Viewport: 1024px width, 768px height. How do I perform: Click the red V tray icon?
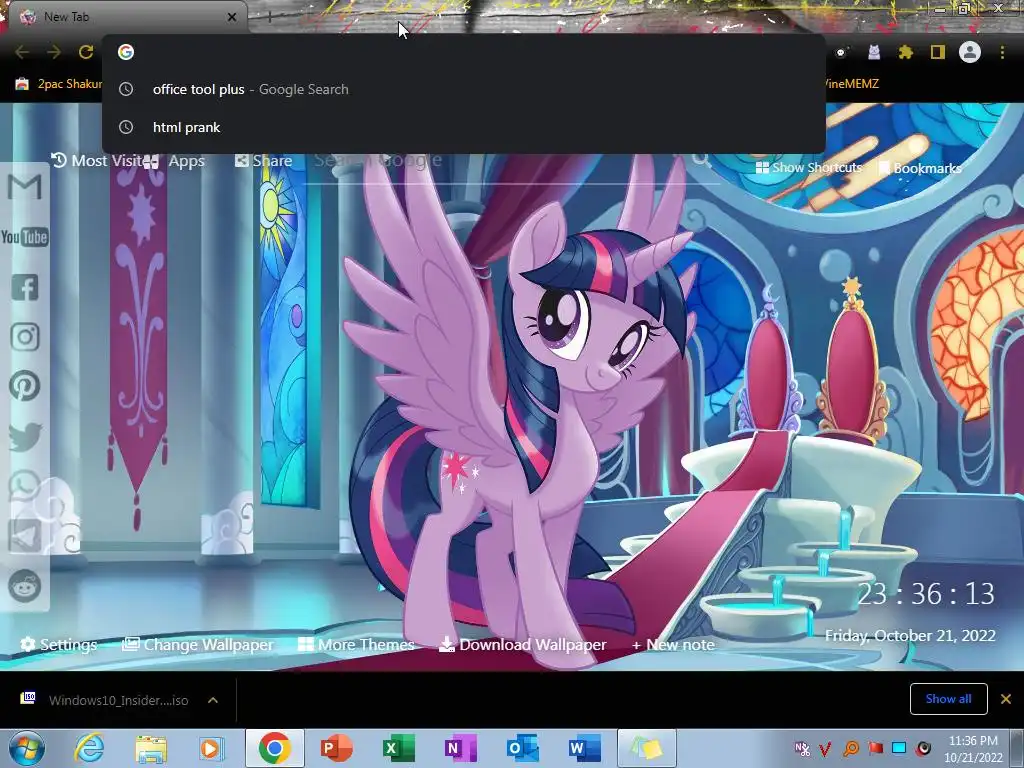(x=826, y=748)
